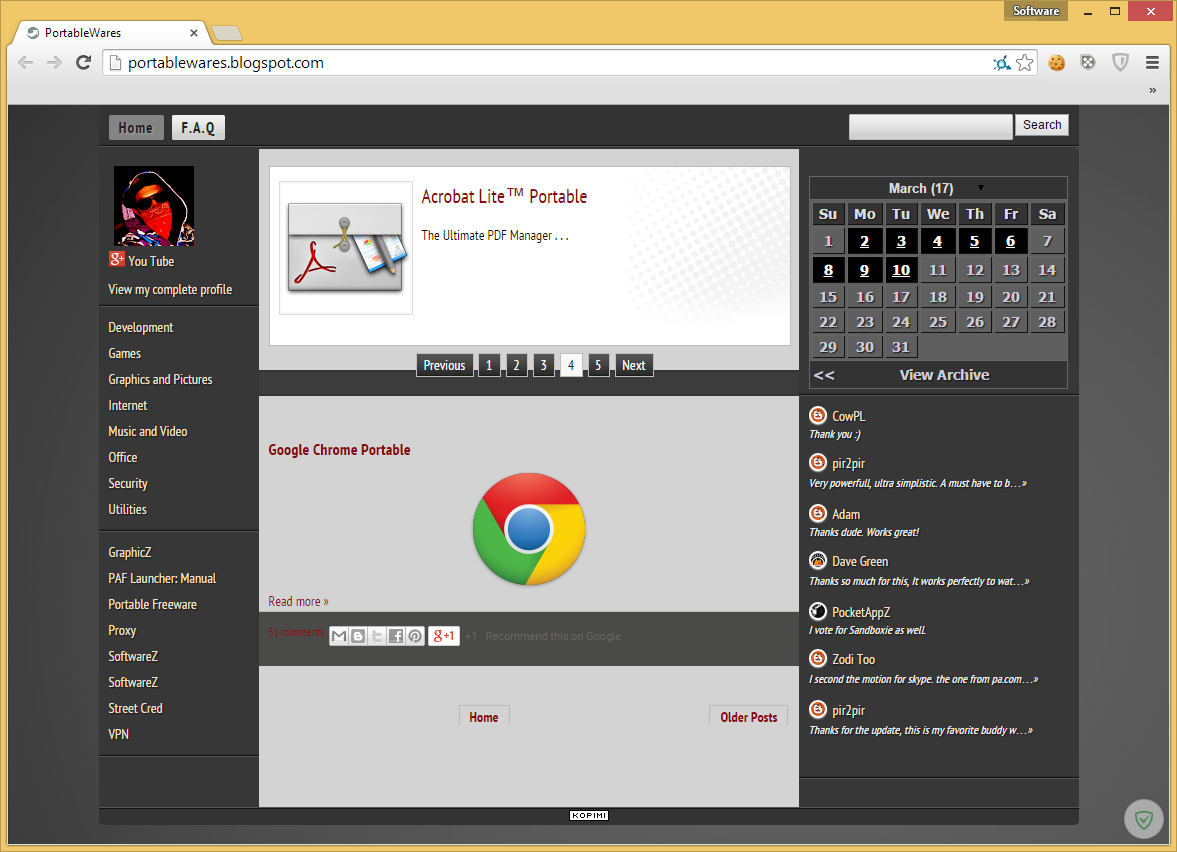Open the shield extension icon in toolbar
Viewport: 1177px width, 852px height.
tap(1120, 63)
